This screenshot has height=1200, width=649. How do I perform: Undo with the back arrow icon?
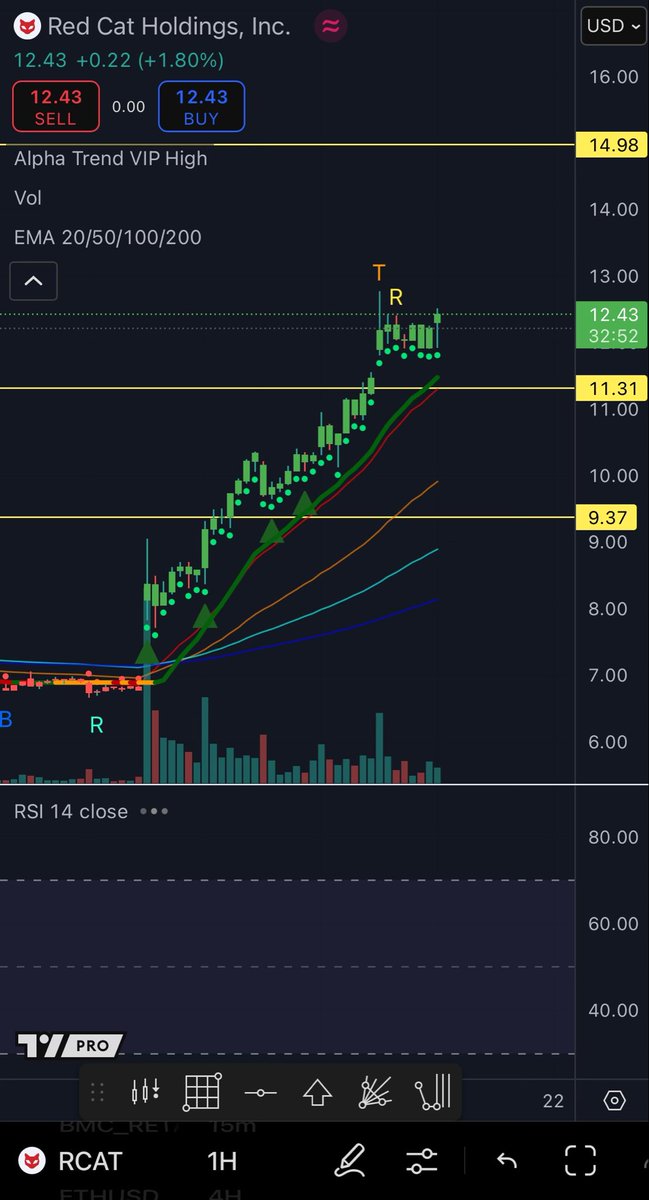point(506,1161)
